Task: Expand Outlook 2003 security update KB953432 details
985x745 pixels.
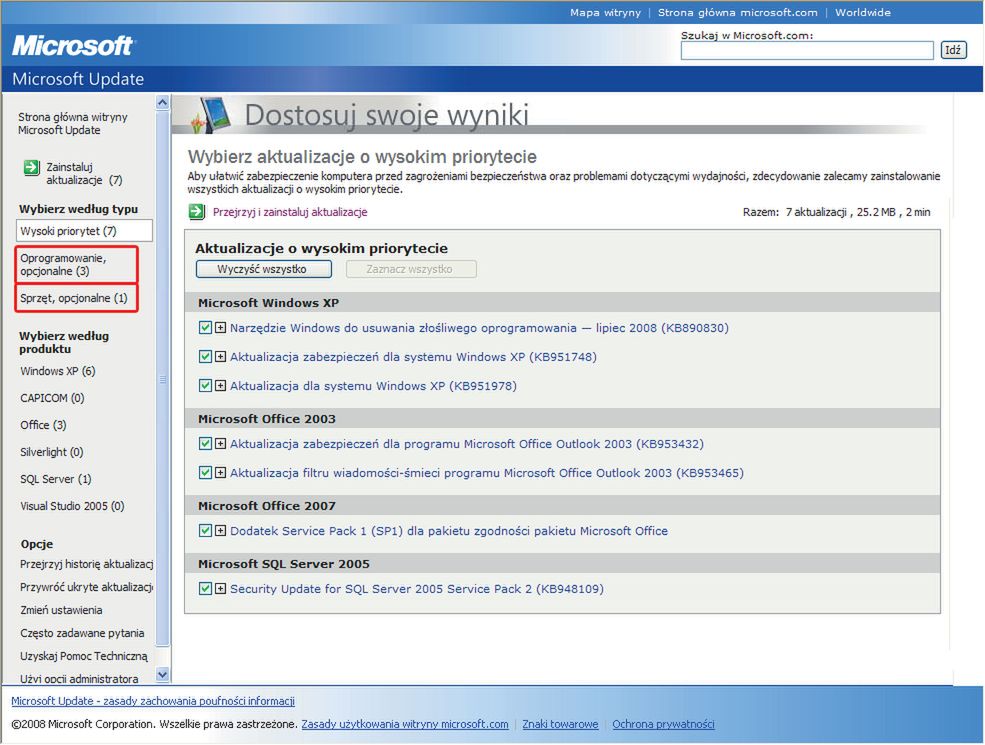Action: coord(220,444)
